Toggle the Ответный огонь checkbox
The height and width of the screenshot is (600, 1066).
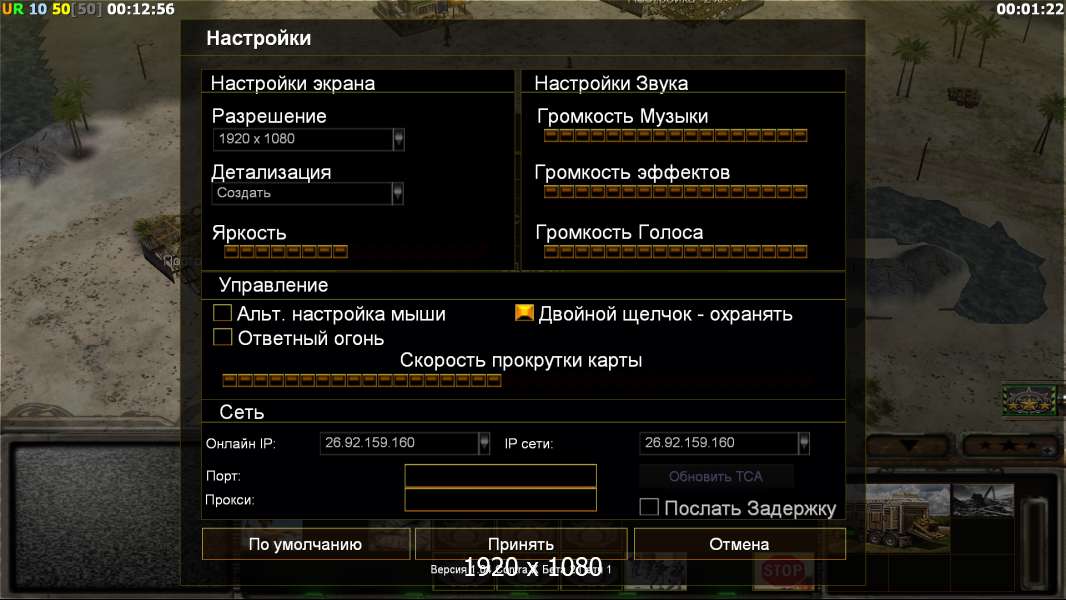pos(222,337)
